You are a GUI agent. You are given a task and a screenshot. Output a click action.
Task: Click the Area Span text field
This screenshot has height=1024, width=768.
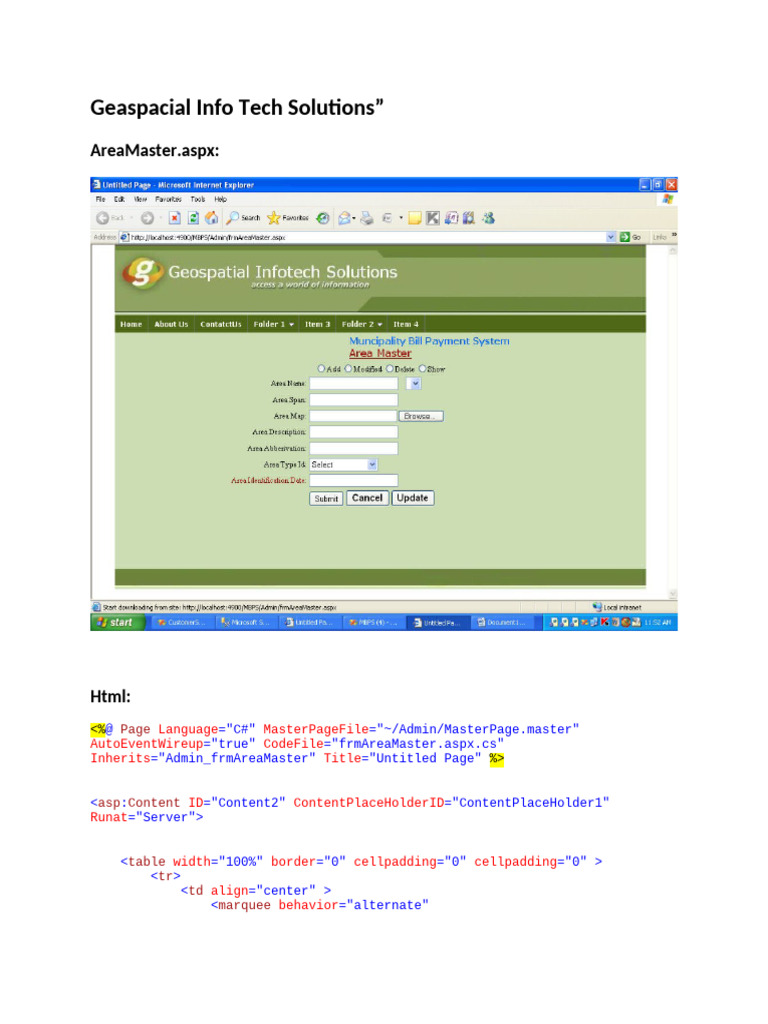pyautogui.click(x=353, y=399)
